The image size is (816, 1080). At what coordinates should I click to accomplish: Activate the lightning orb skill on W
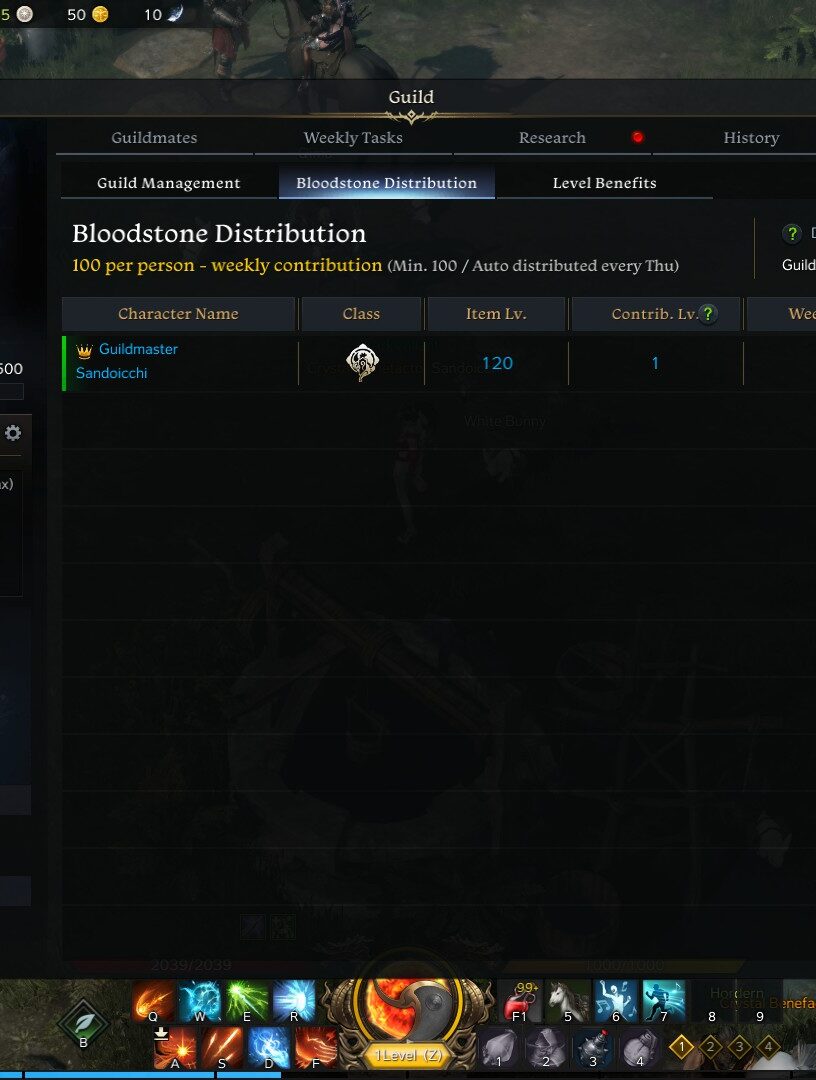click(x=200, y=1001)
